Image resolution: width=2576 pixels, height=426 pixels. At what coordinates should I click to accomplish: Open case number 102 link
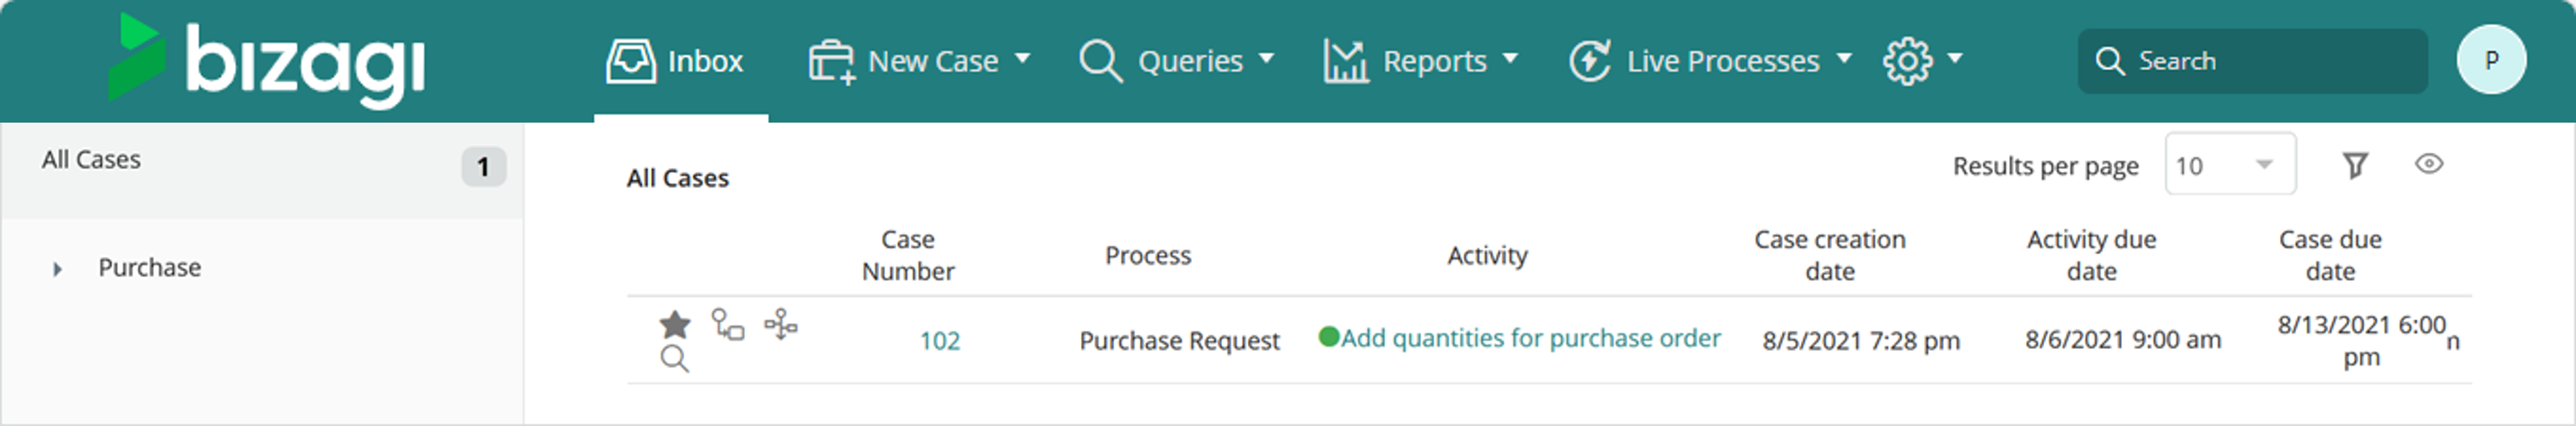tap(939, 341)
